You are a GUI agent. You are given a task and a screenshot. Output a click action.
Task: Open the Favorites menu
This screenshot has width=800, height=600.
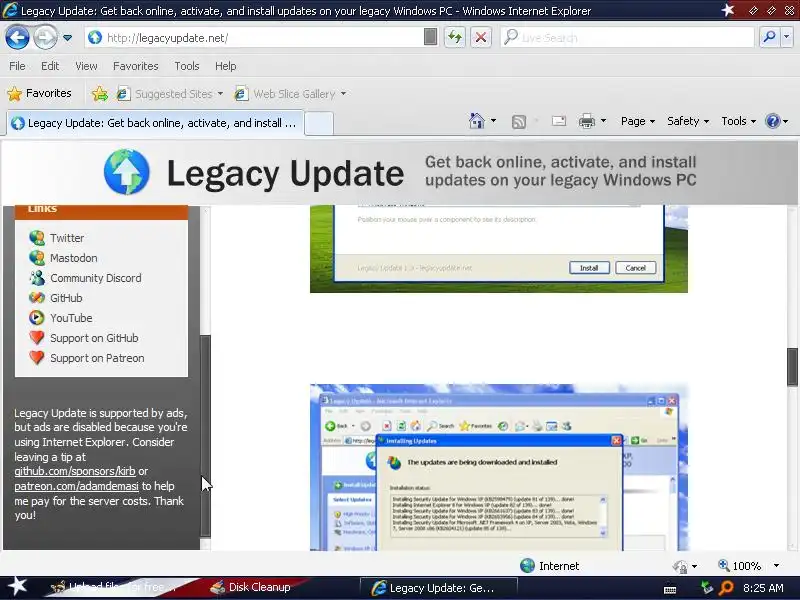pyautogui.click(x=136, y=66)
